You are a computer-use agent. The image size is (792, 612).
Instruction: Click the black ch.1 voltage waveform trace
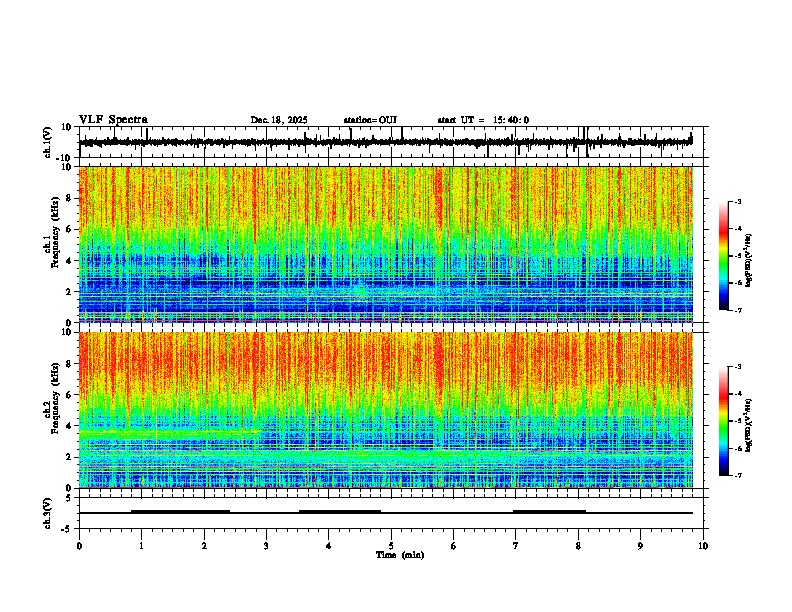pyautogui.click(x=386, y=142)
